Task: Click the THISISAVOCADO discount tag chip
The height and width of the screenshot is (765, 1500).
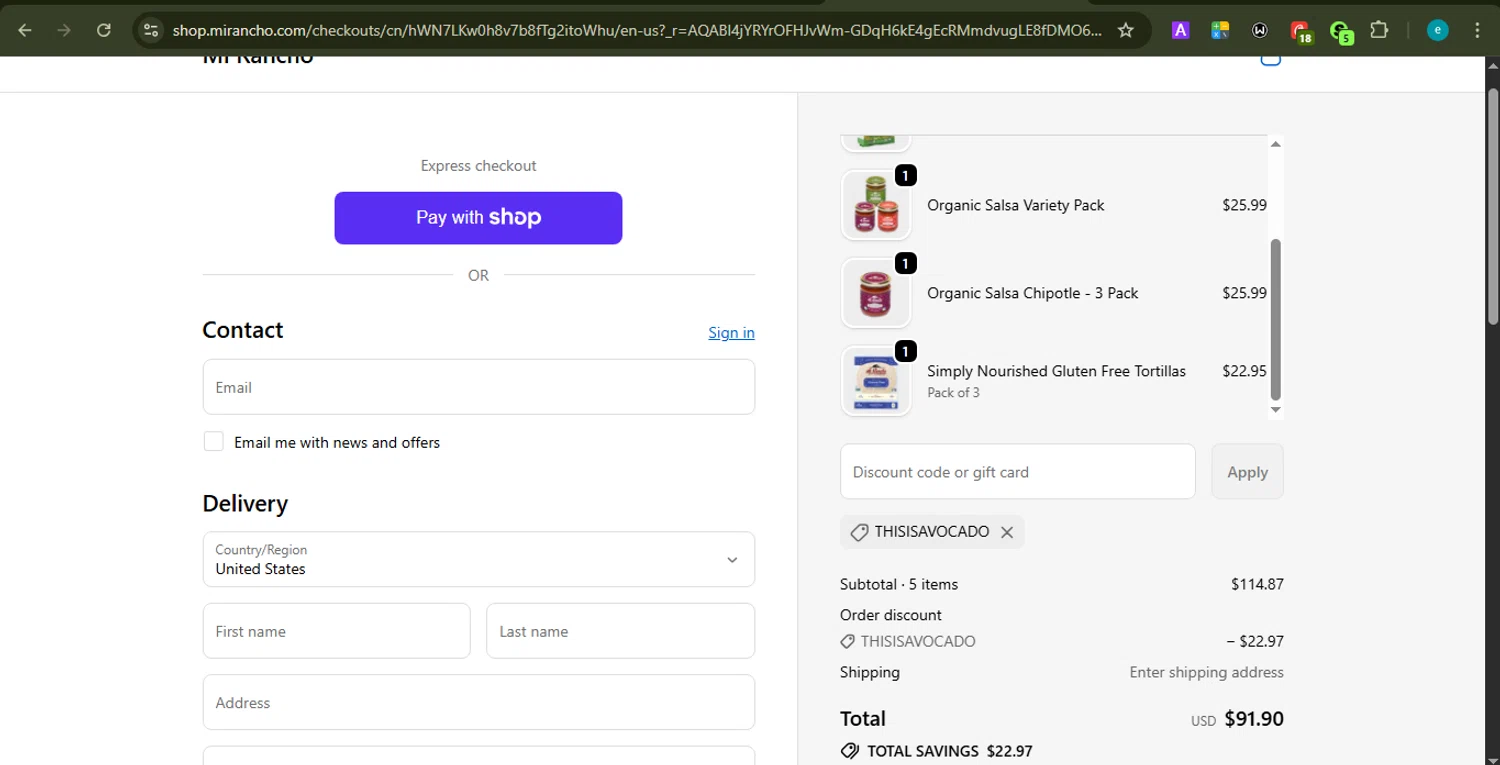Action: coord(932,532)
